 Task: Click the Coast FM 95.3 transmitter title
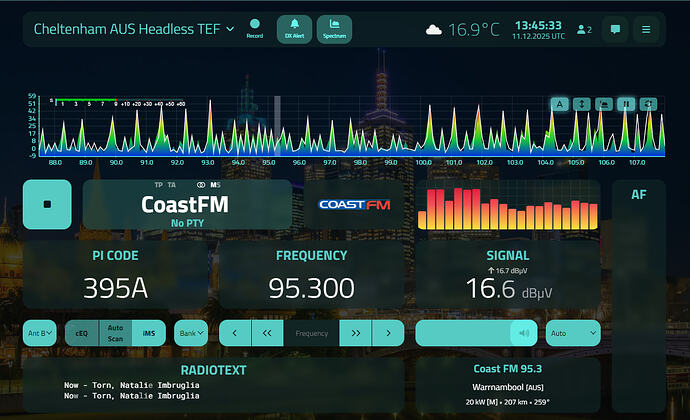508,369
